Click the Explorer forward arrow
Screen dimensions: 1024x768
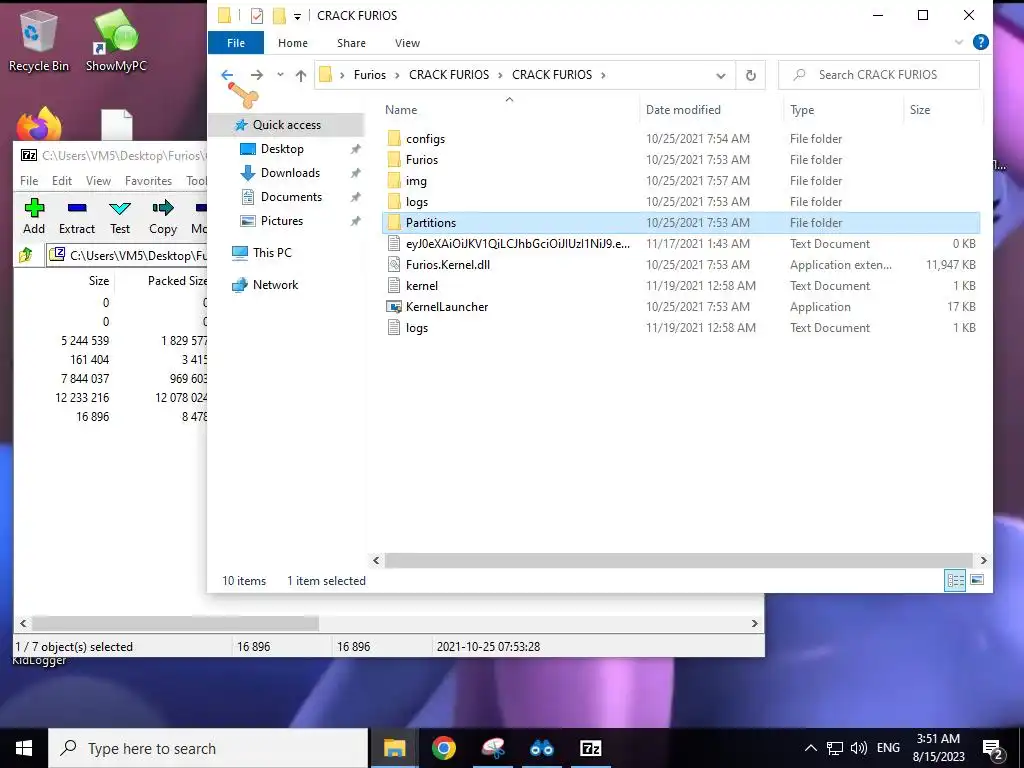click(257, 75)
